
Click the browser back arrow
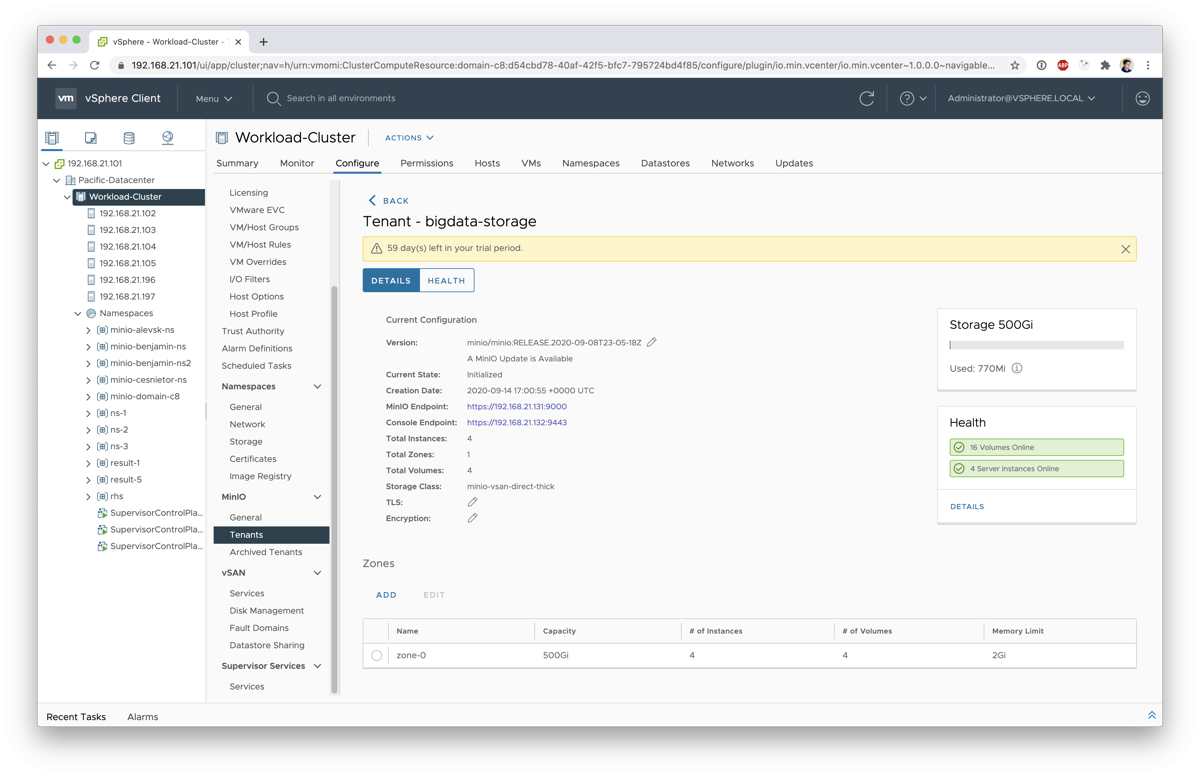click(52, 65)
